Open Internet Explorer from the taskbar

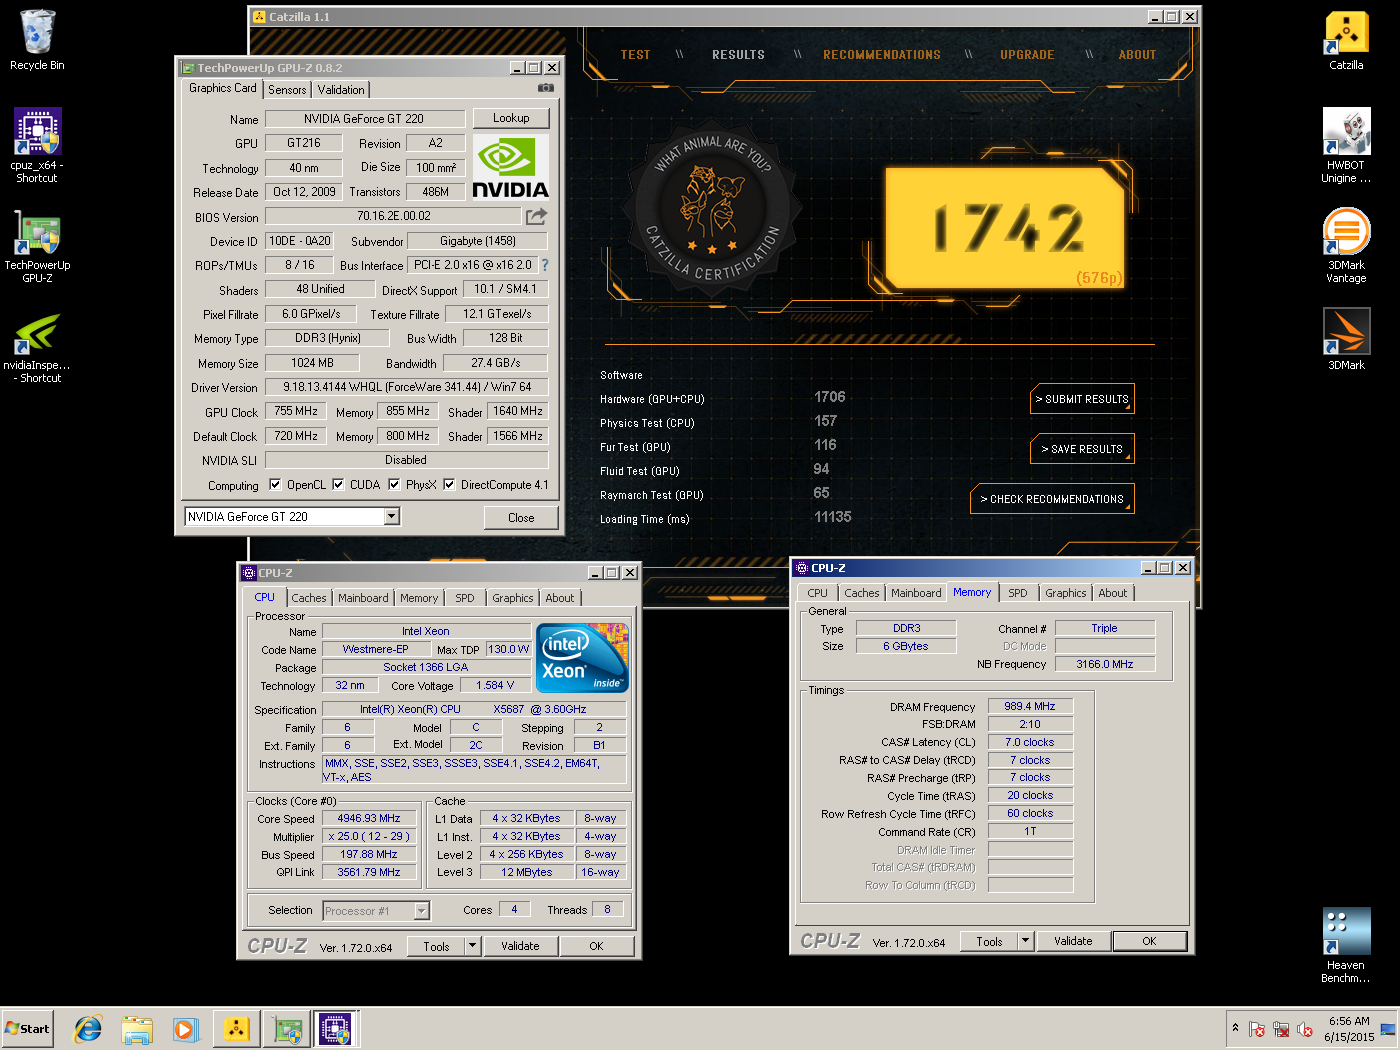(x=88, y=1028)
